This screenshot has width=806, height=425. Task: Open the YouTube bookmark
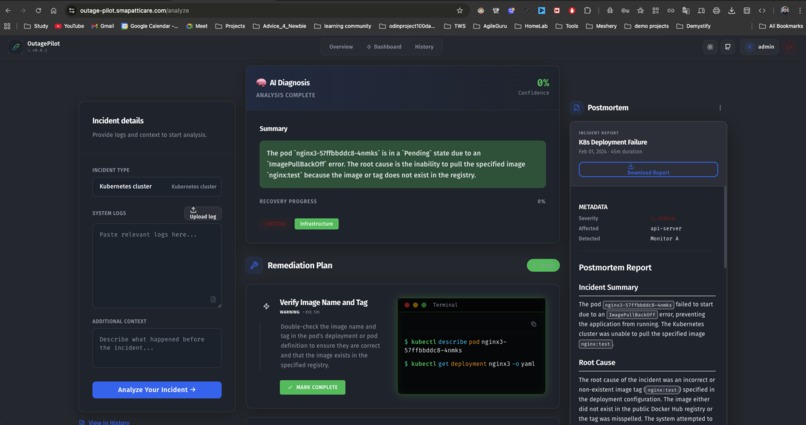coord(69,26)
